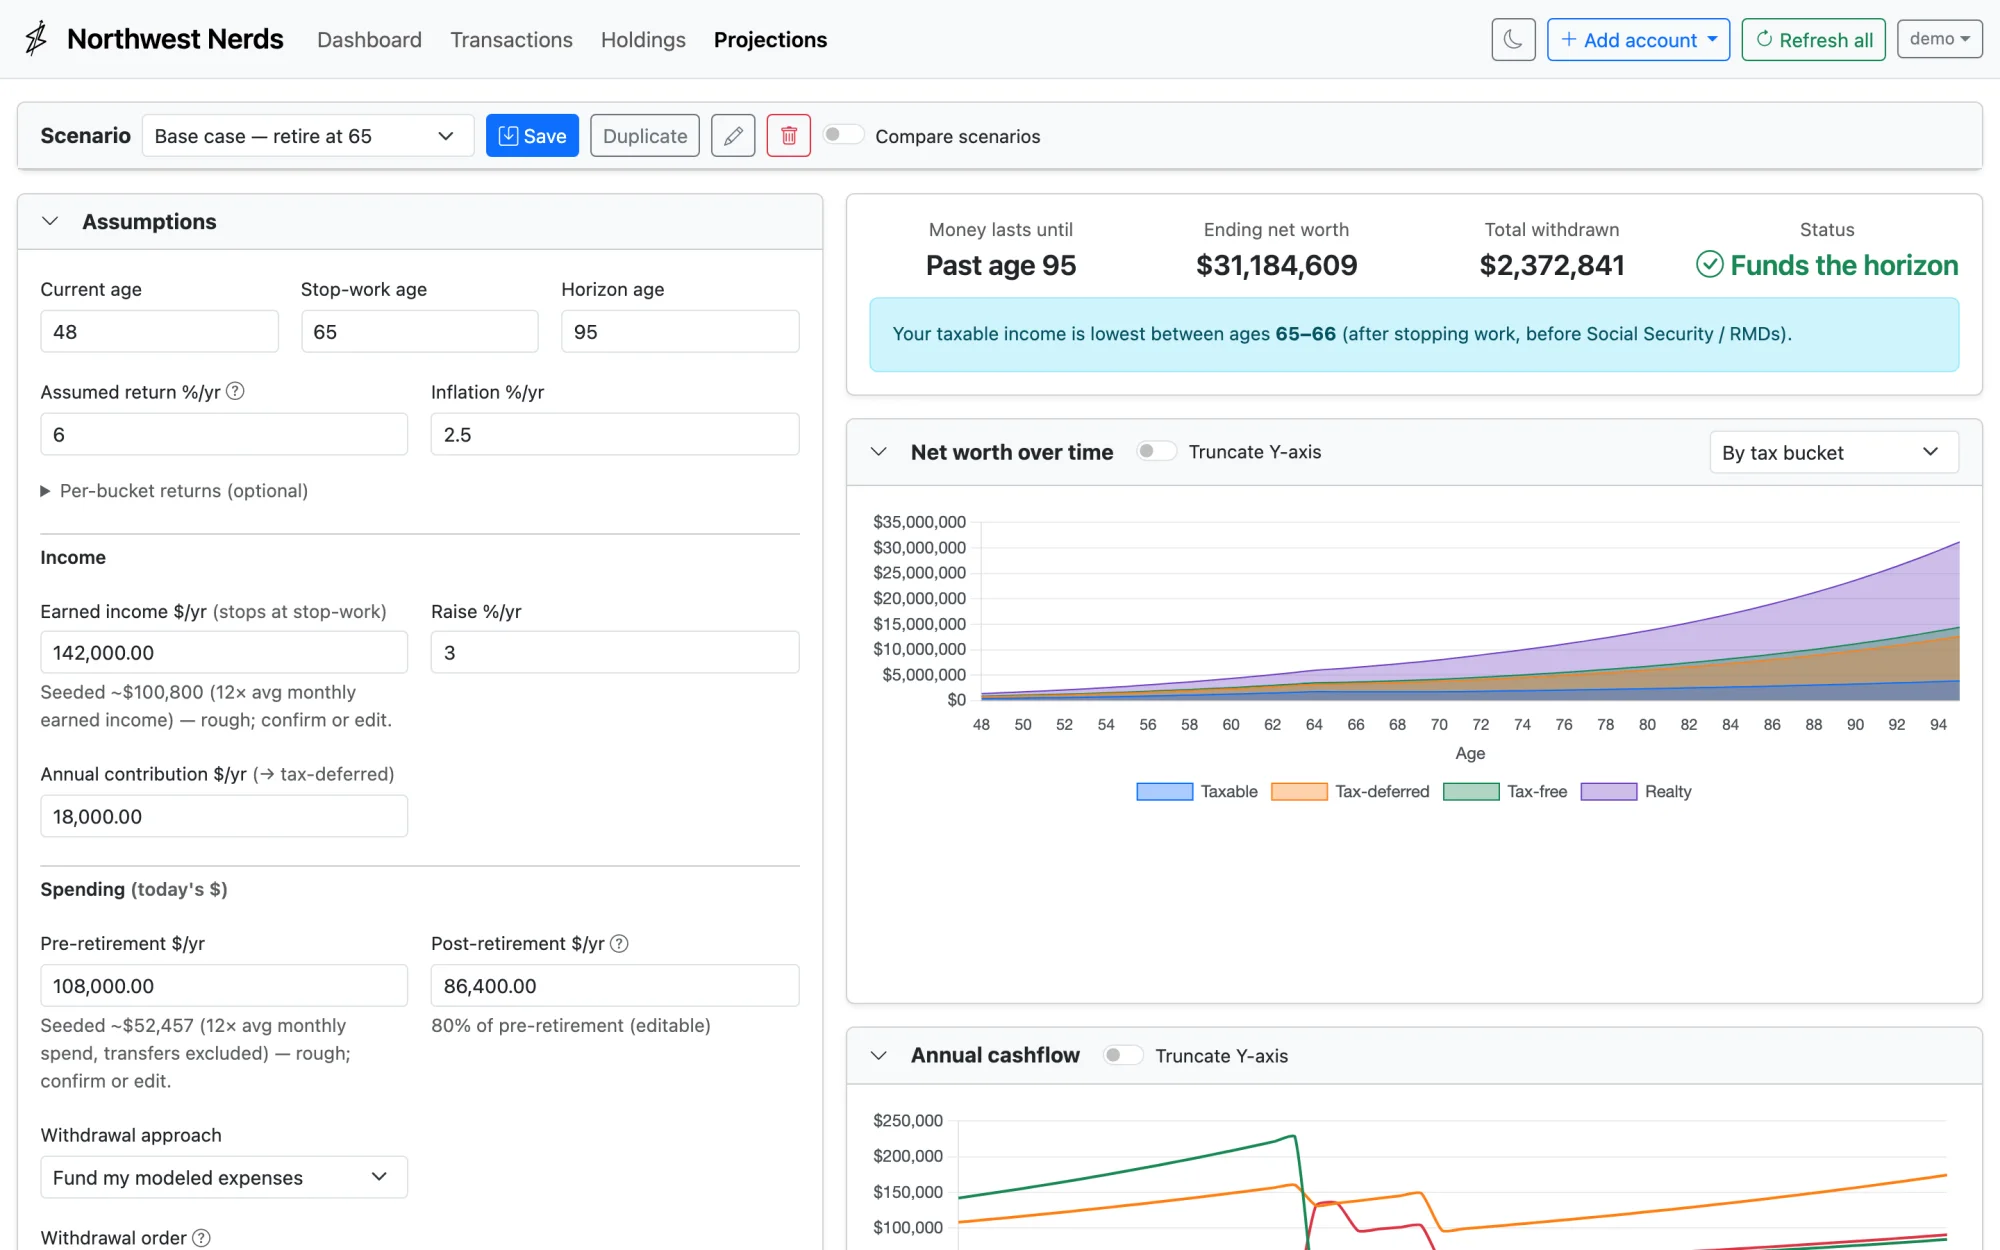Click the help icon beside Post-retirement $/yr
Image resolution: width=2000 pixels, height=1250 pixels.
[x=619, y=943]
